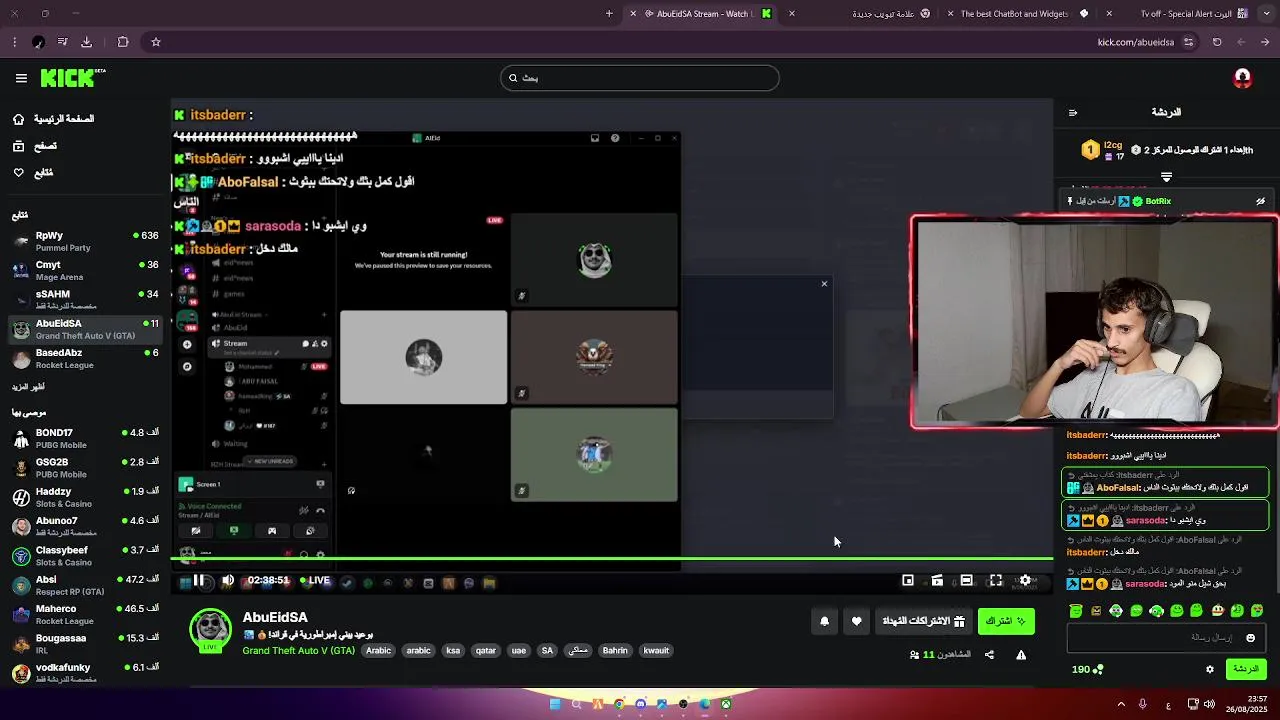This screenshot has height=720, width=1280.
Task: Expand the gift leaderboard chevron
Action: pyautogui.click(x=1166, y=177)
